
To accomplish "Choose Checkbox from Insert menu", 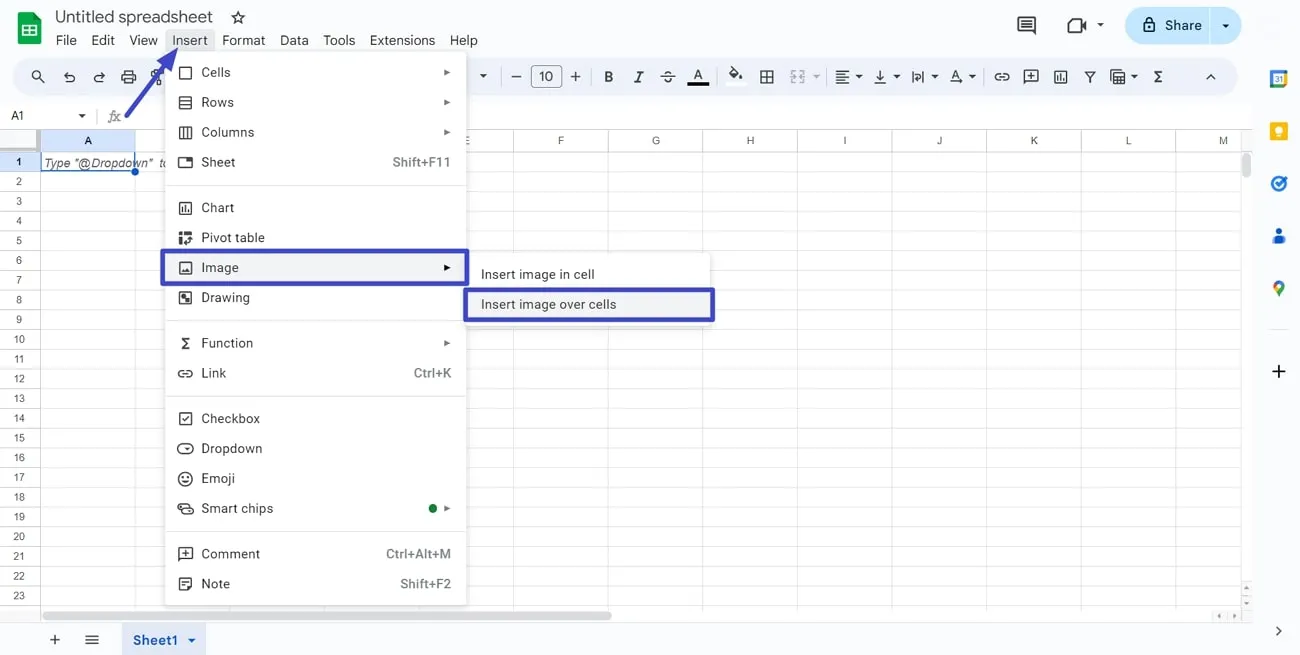I will (x=315, y=419).
